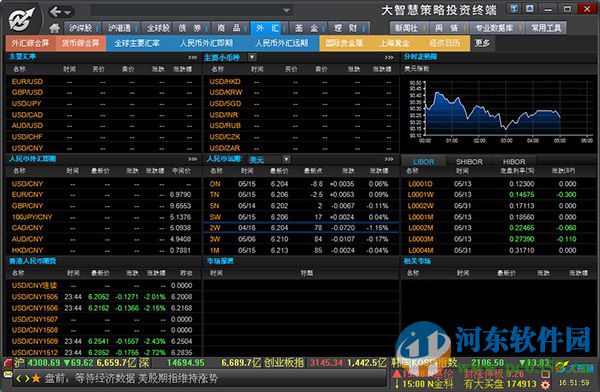Select the HKD/CNY row
Screen dimensions: 600x392
pyautogui.click(x=103, y=250)
